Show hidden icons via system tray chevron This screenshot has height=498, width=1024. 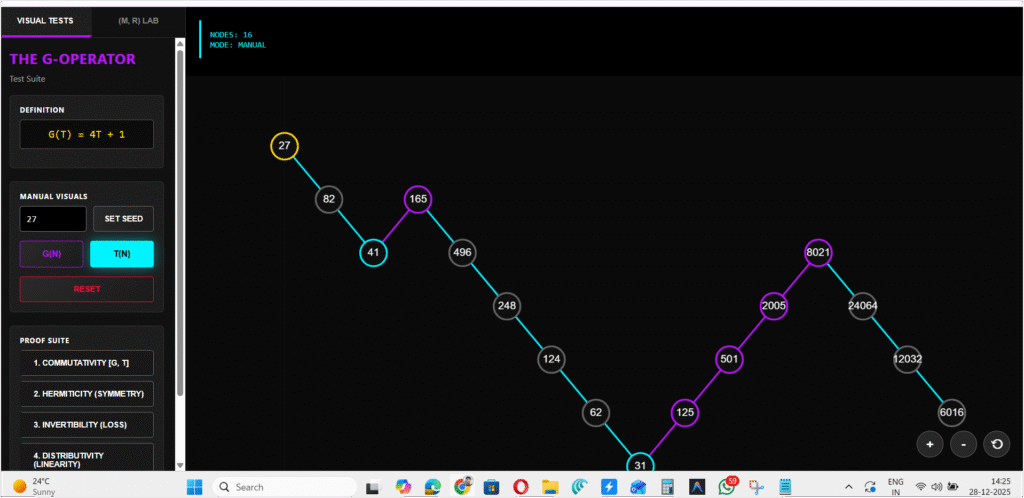[848, 487]
